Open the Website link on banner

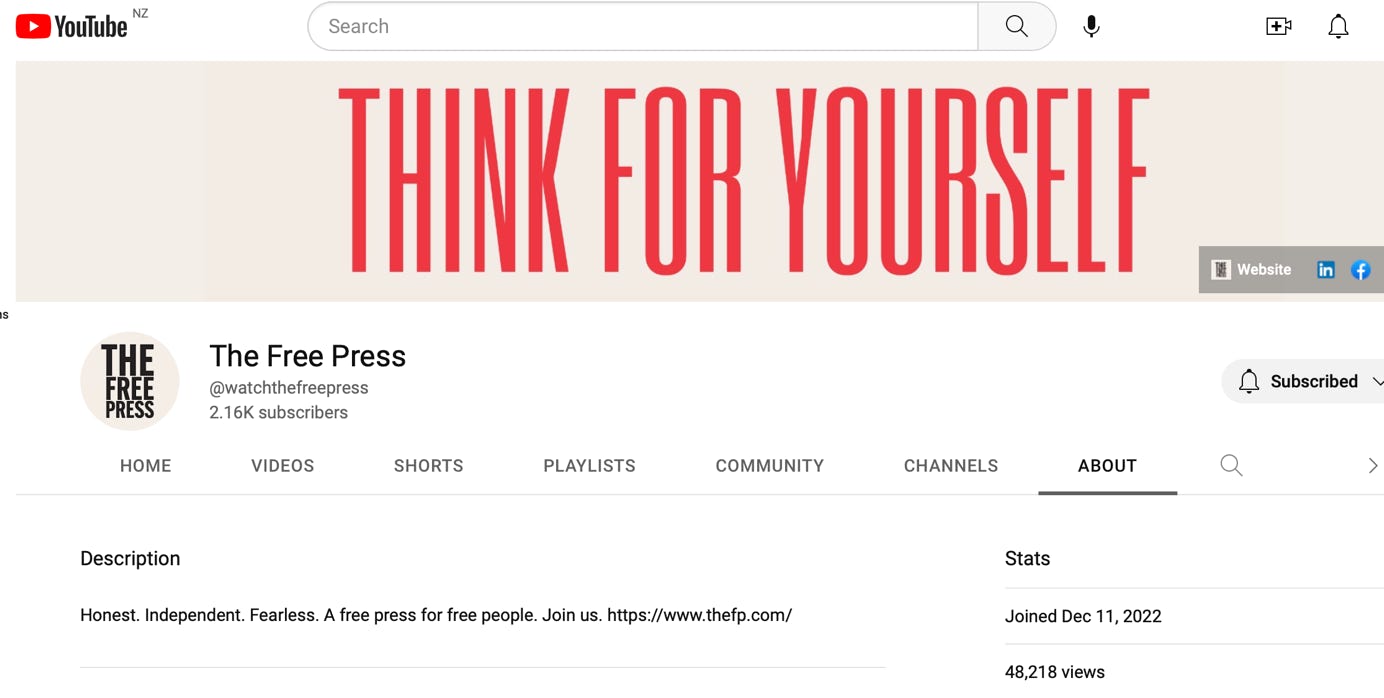point(1252,270)
